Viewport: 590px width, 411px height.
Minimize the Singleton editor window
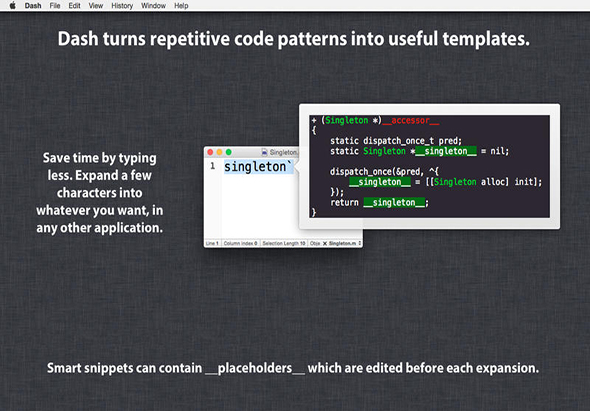(x=219, y=152)
